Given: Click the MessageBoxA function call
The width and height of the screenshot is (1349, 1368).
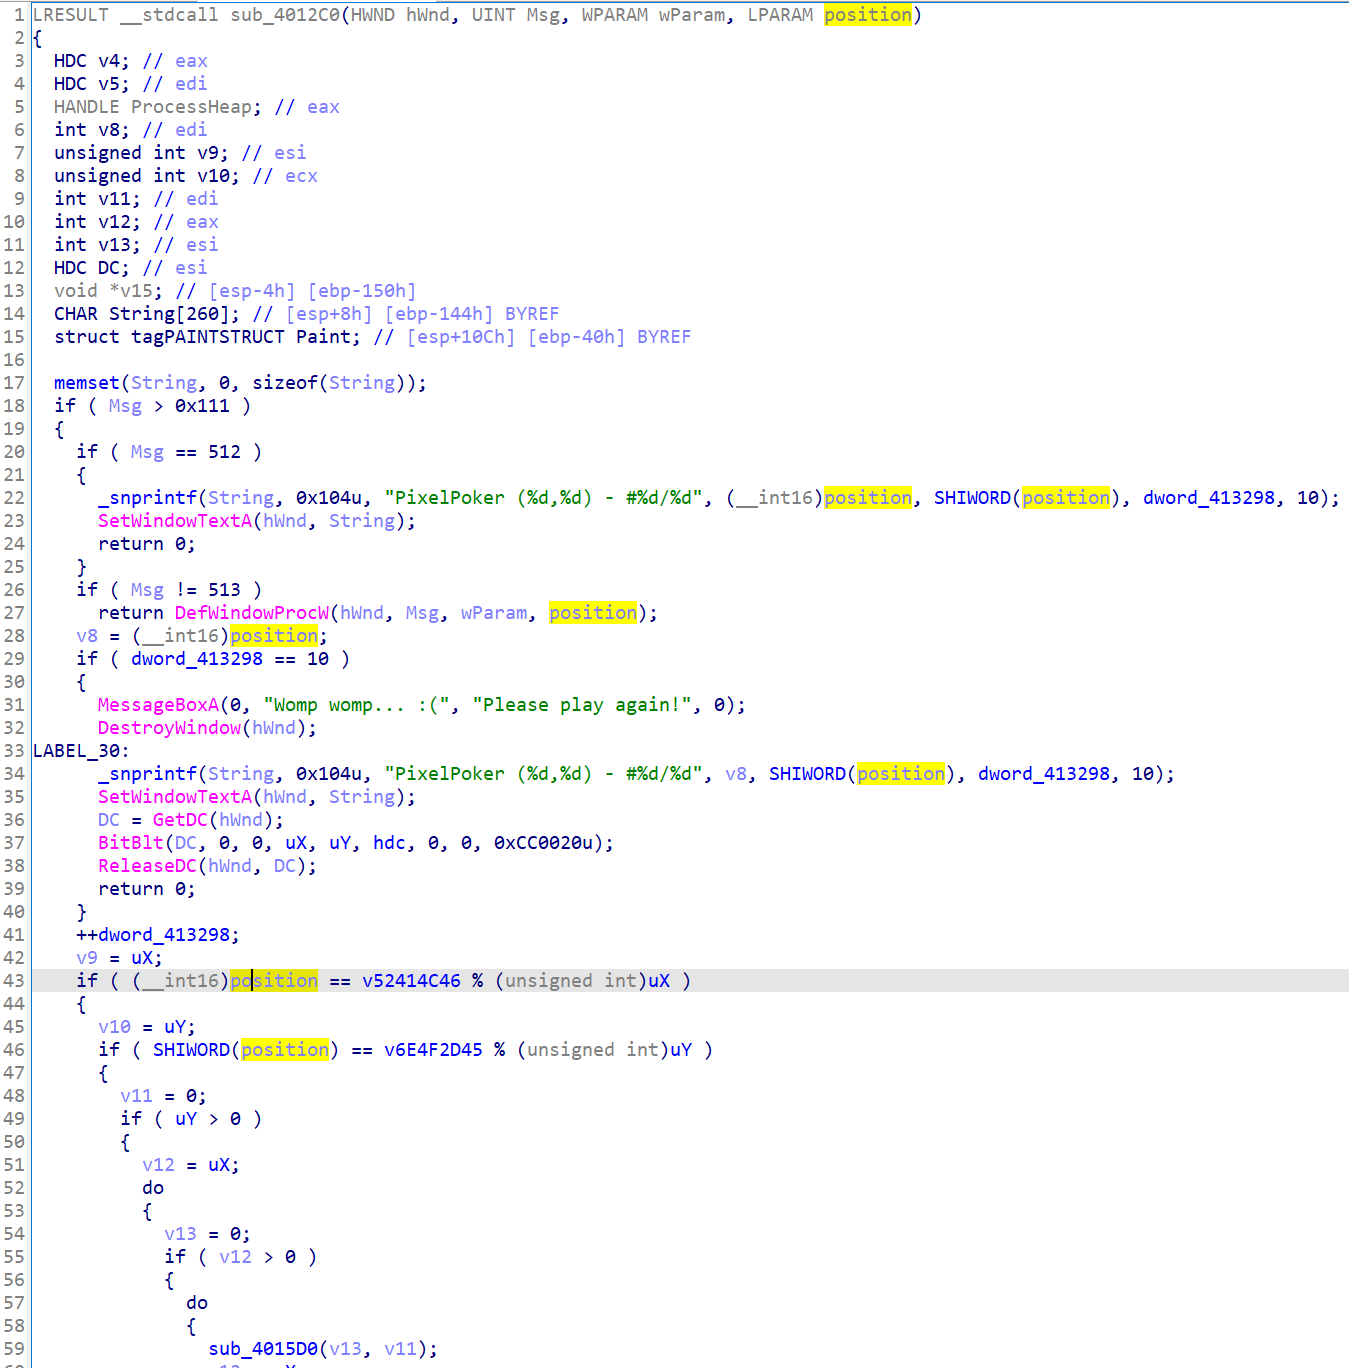Looking at the screenshot, I should (x=158, y=705).
